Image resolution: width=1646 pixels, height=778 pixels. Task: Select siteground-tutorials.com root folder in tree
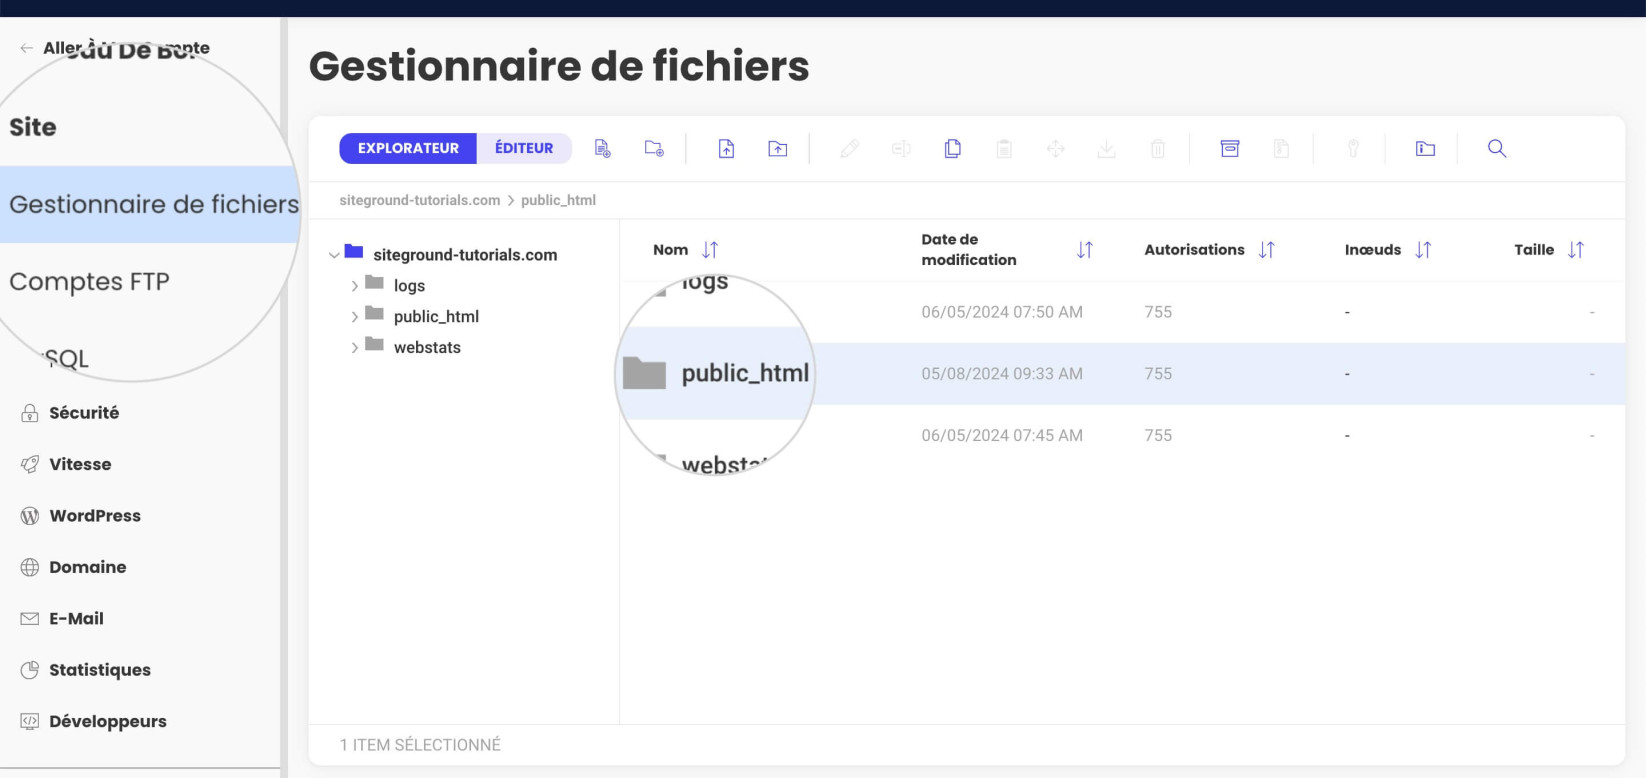(x=465, y=255)
